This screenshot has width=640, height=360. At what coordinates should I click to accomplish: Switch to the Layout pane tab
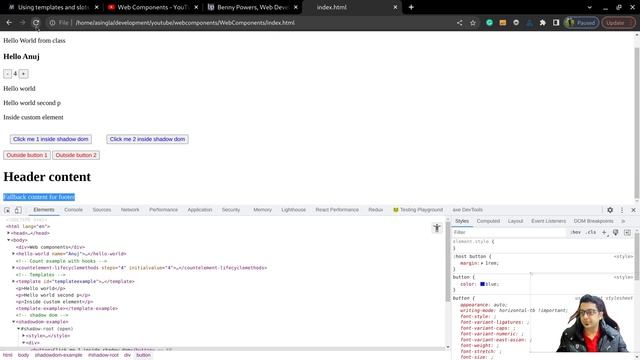pos(515,221)
